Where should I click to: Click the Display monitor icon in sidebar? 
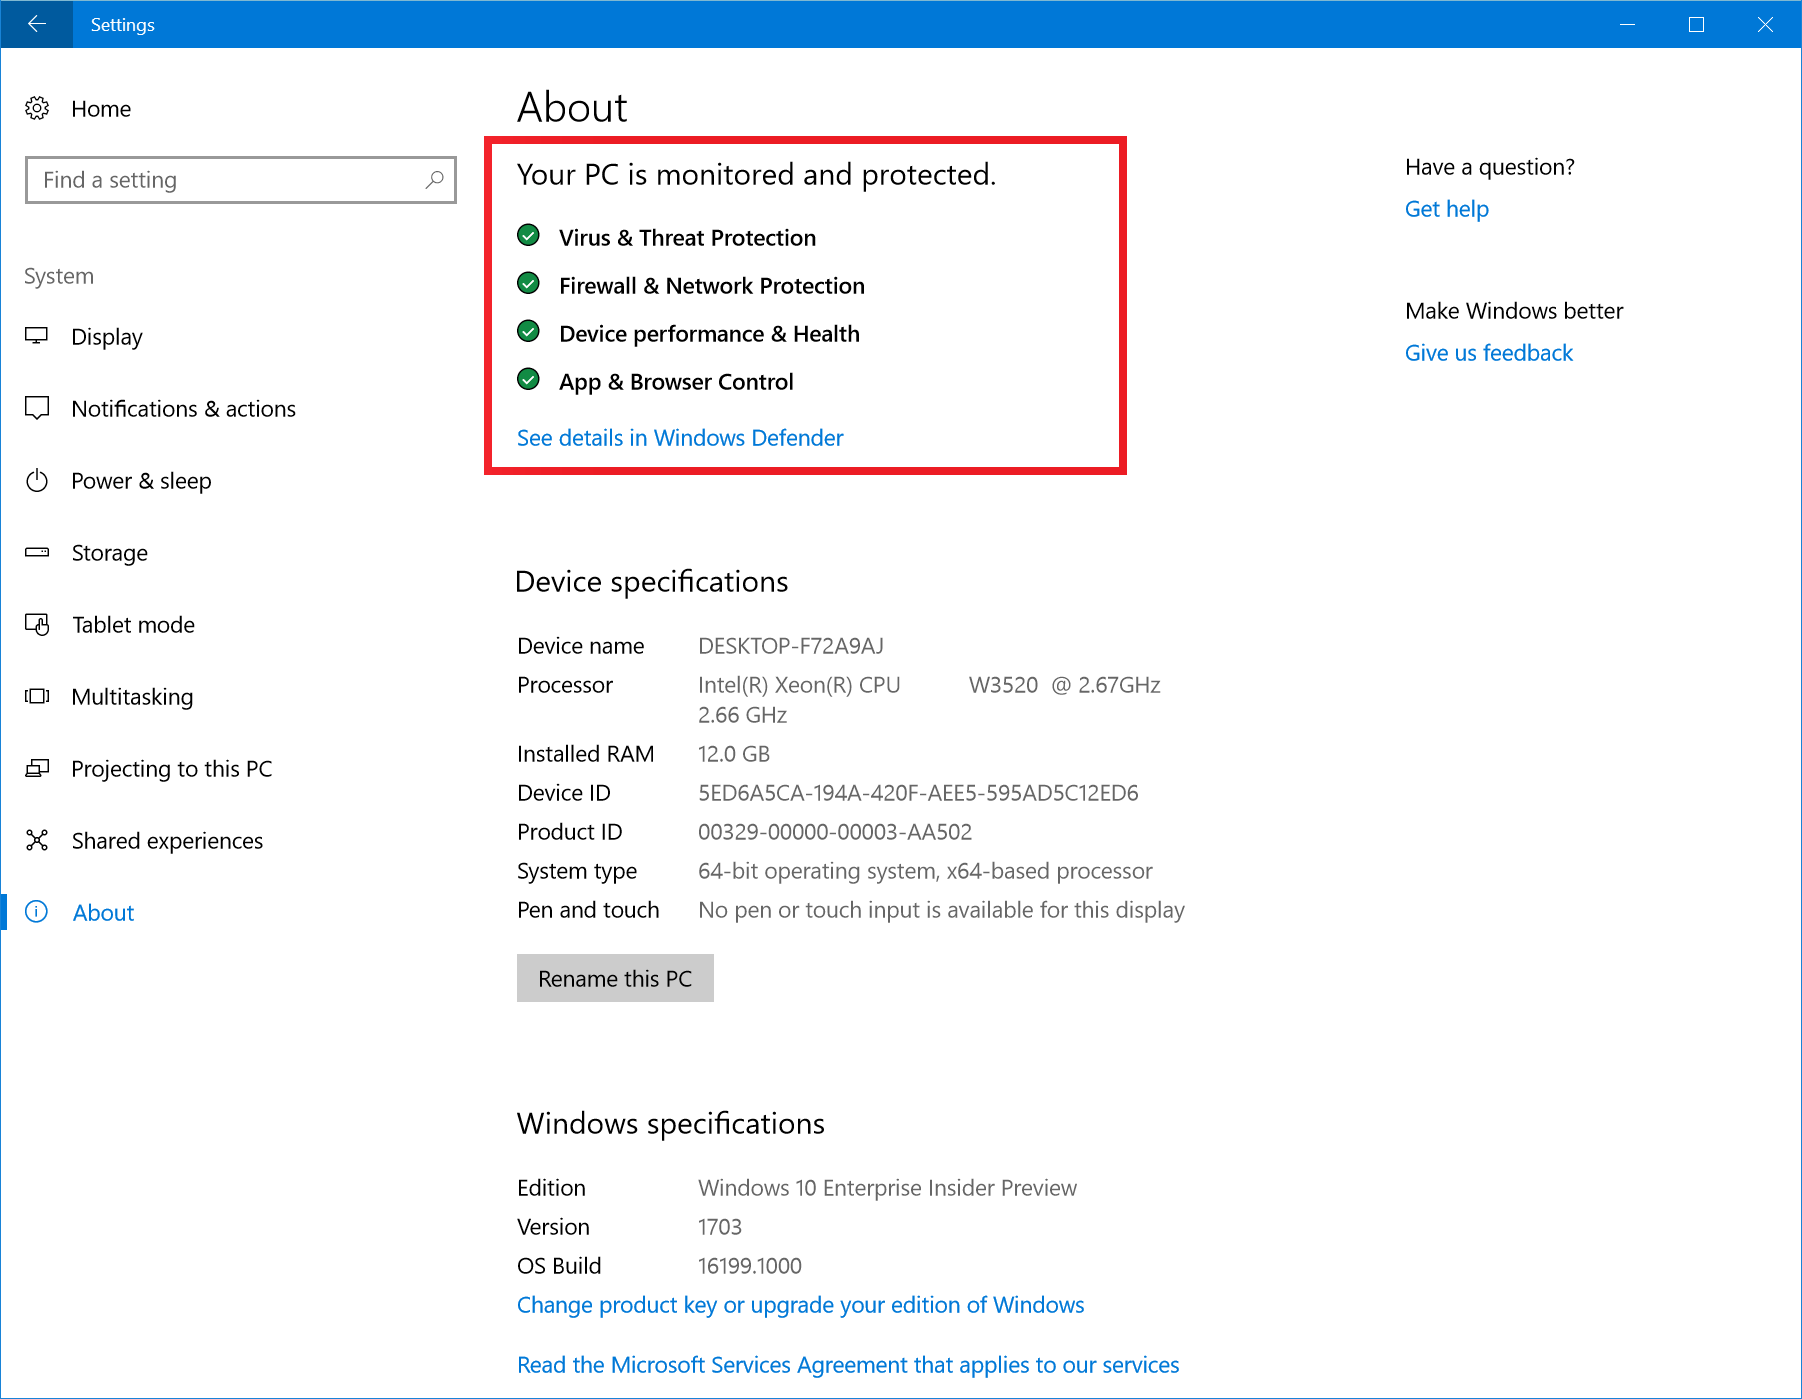coord(37,336)
